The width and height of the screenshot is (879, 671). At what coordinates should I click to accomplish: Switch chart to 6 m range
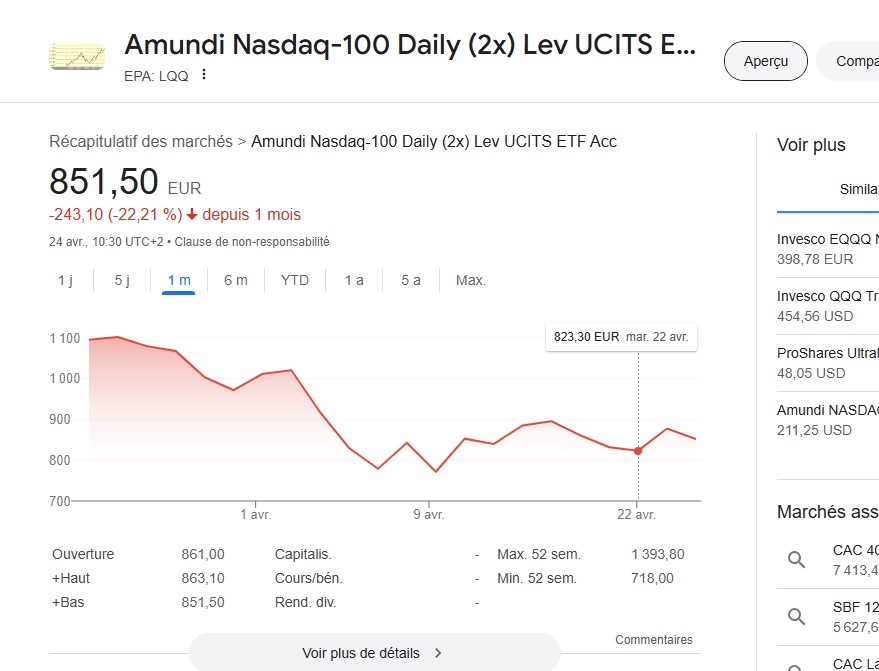235,280
